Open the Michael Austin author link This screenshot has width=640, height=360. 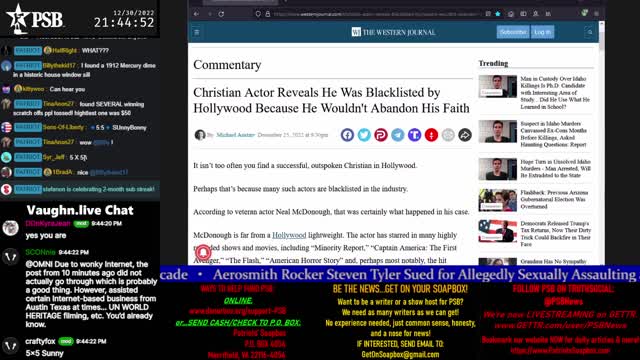pos(236,135)
